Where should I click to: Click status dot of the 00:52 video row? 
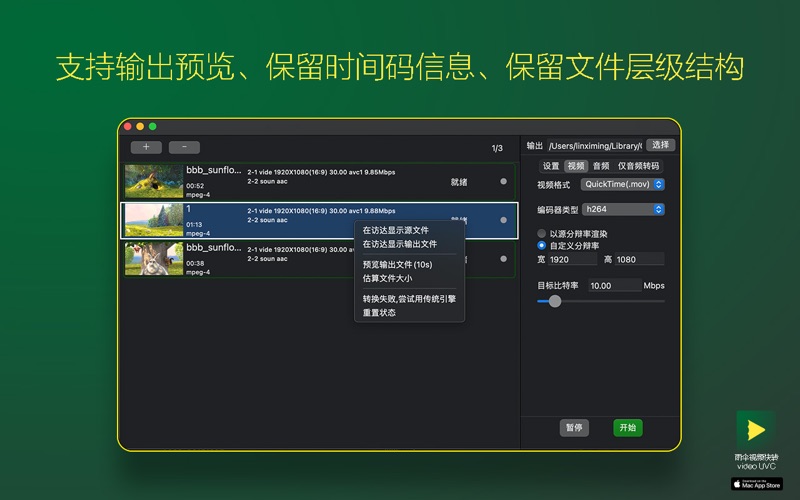click(x=504, y=181)
